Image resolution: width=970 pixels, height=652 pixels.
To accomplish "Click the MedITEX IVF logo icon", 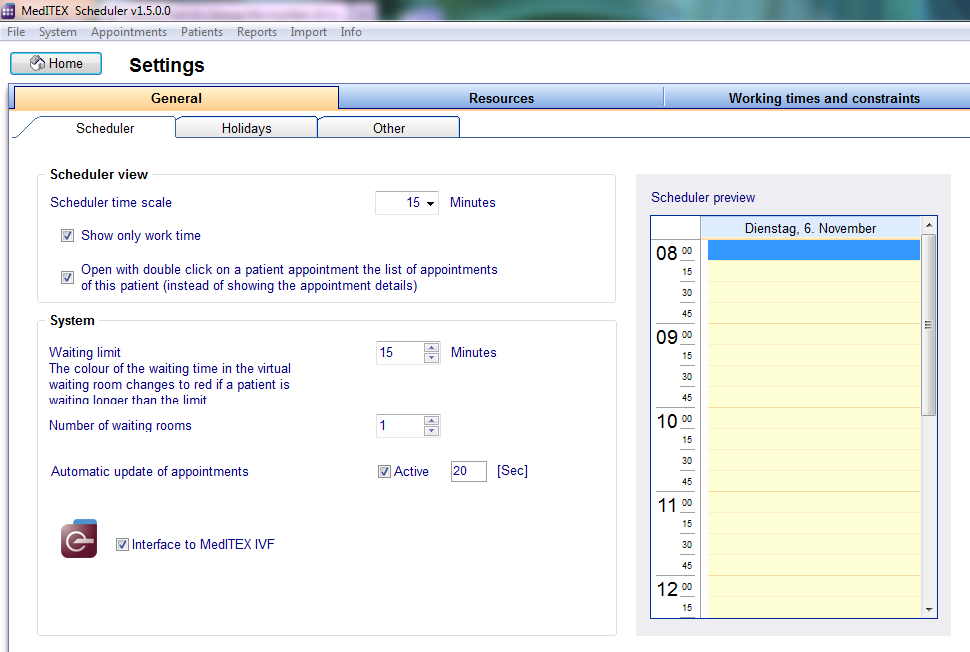I will coord(79,539).
